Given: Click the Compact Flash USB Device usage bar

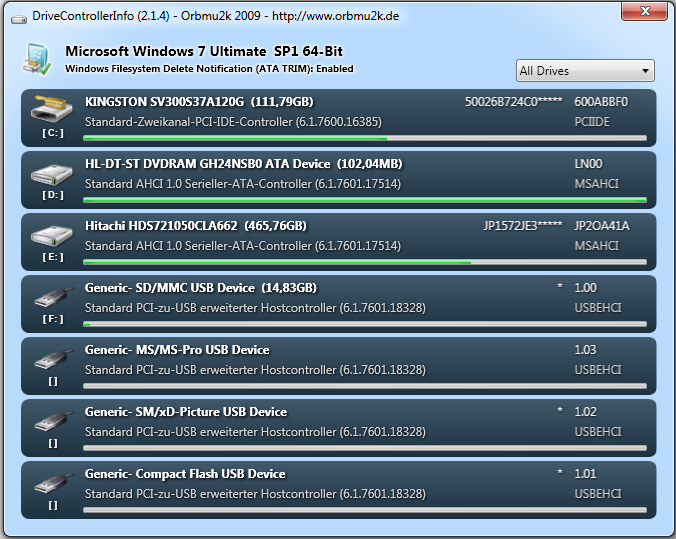Looking at the screenshot, I should 365,510.
